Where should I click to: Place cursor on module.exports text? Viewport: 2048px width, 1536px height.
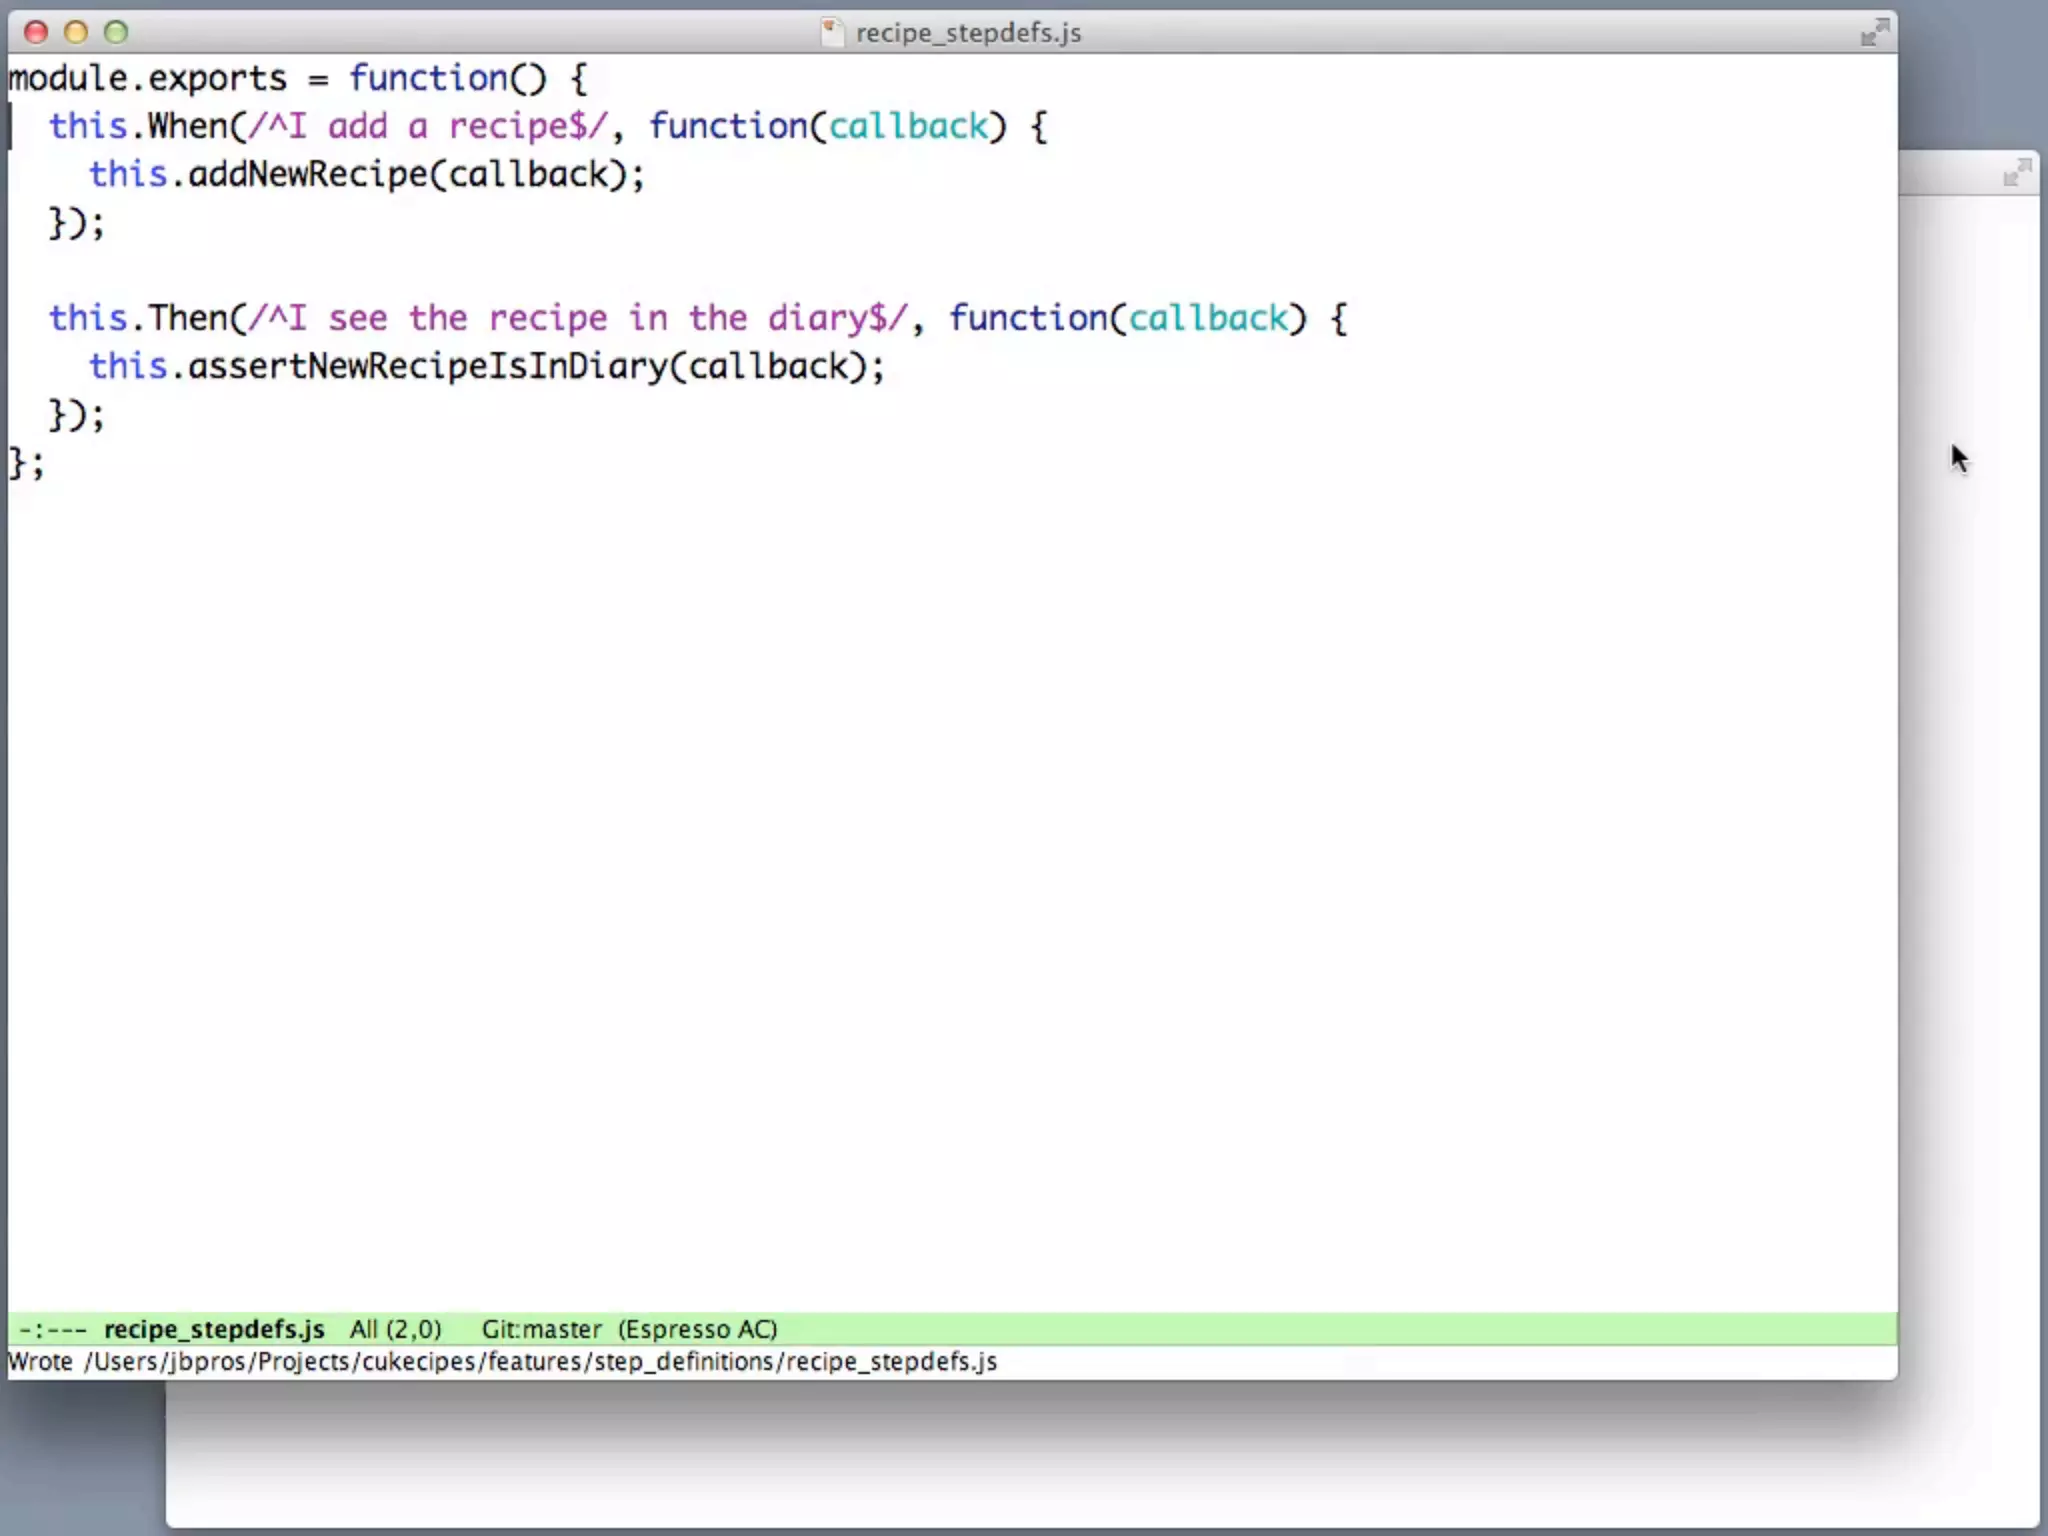tap(147, 78)
